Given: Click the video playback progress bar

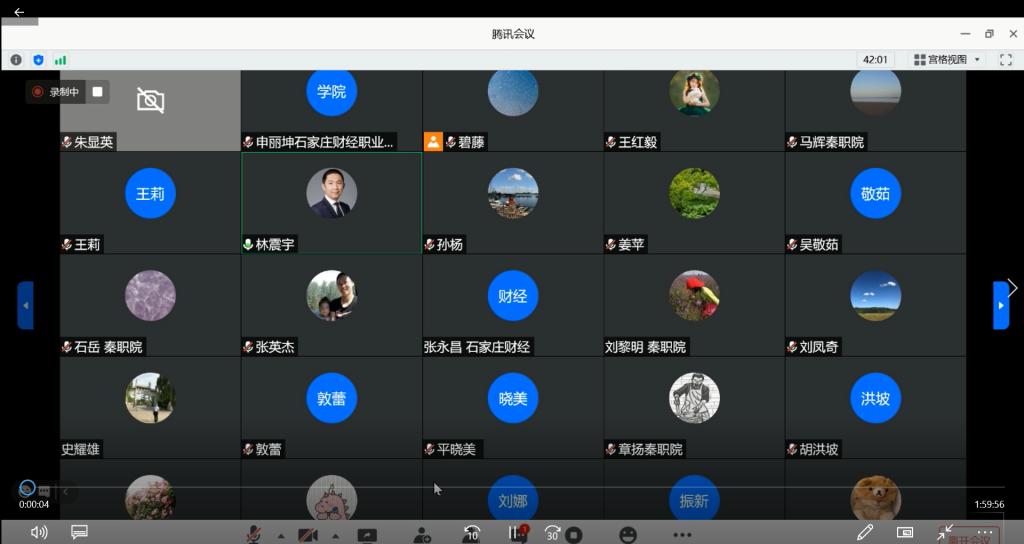Looking at the screenshot, I should coord(500,487).
